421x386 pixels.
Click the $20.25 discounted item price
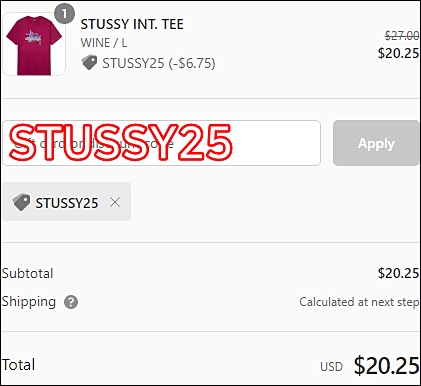[x=398, y=53]
